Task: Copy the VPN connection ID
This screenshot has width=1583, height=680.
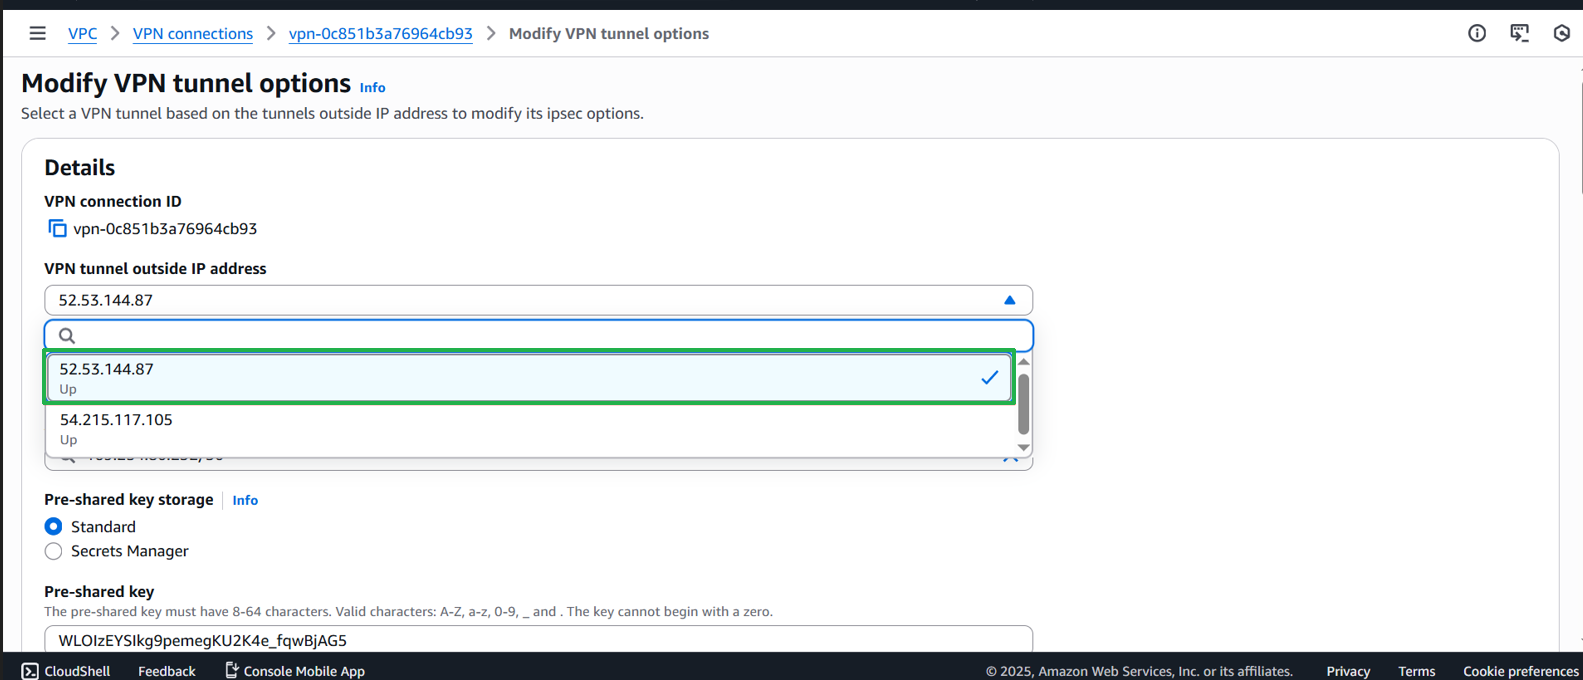Action: pyautogui.click(x=57, y=229)
